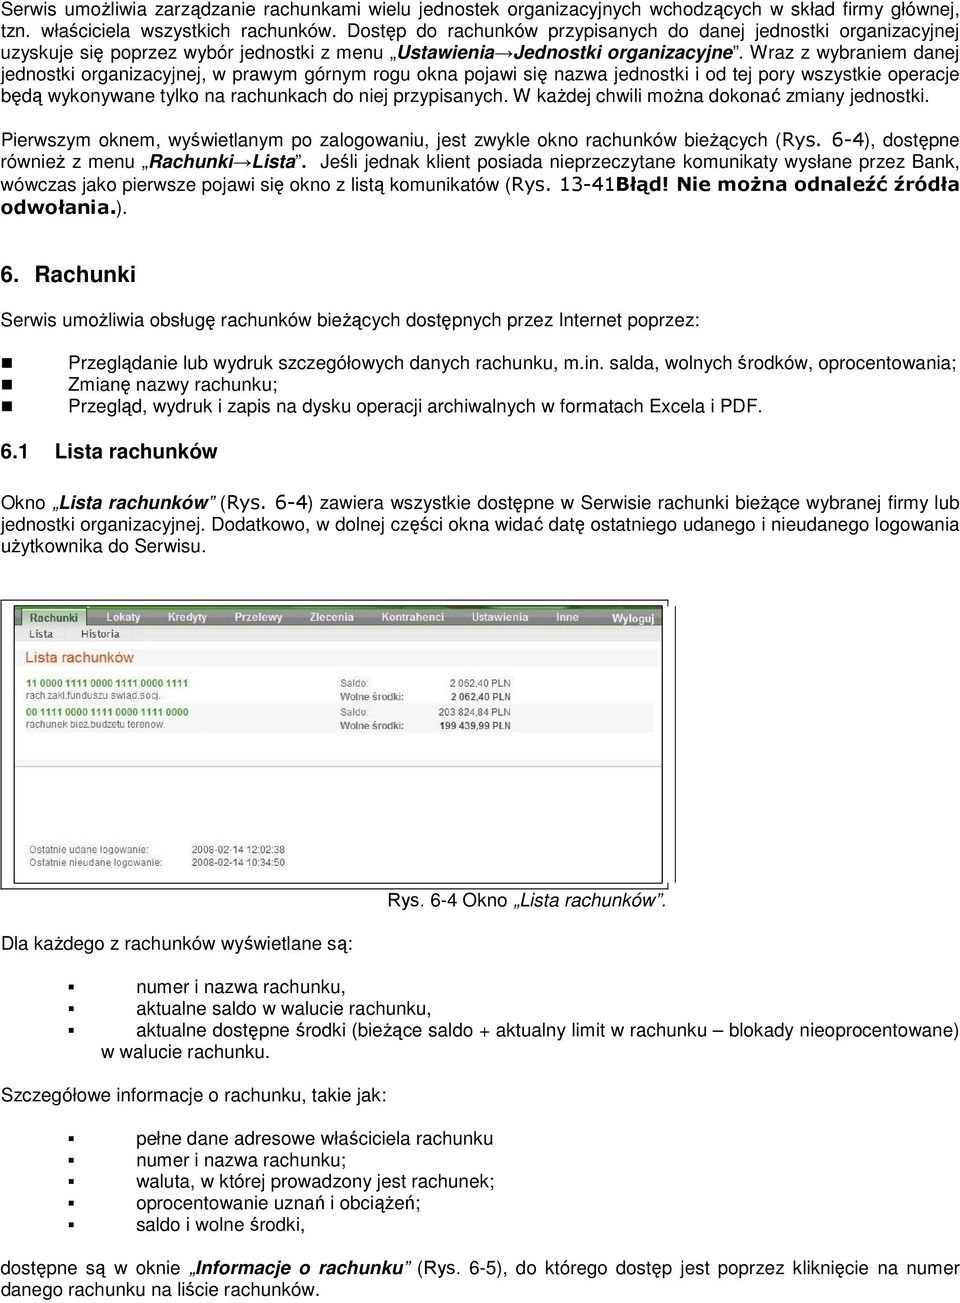Click the bold 'Ustawienia→Jednostki organizacyjne' menu reference
The image size is (960, 1303).
click(x=565, y=52)
